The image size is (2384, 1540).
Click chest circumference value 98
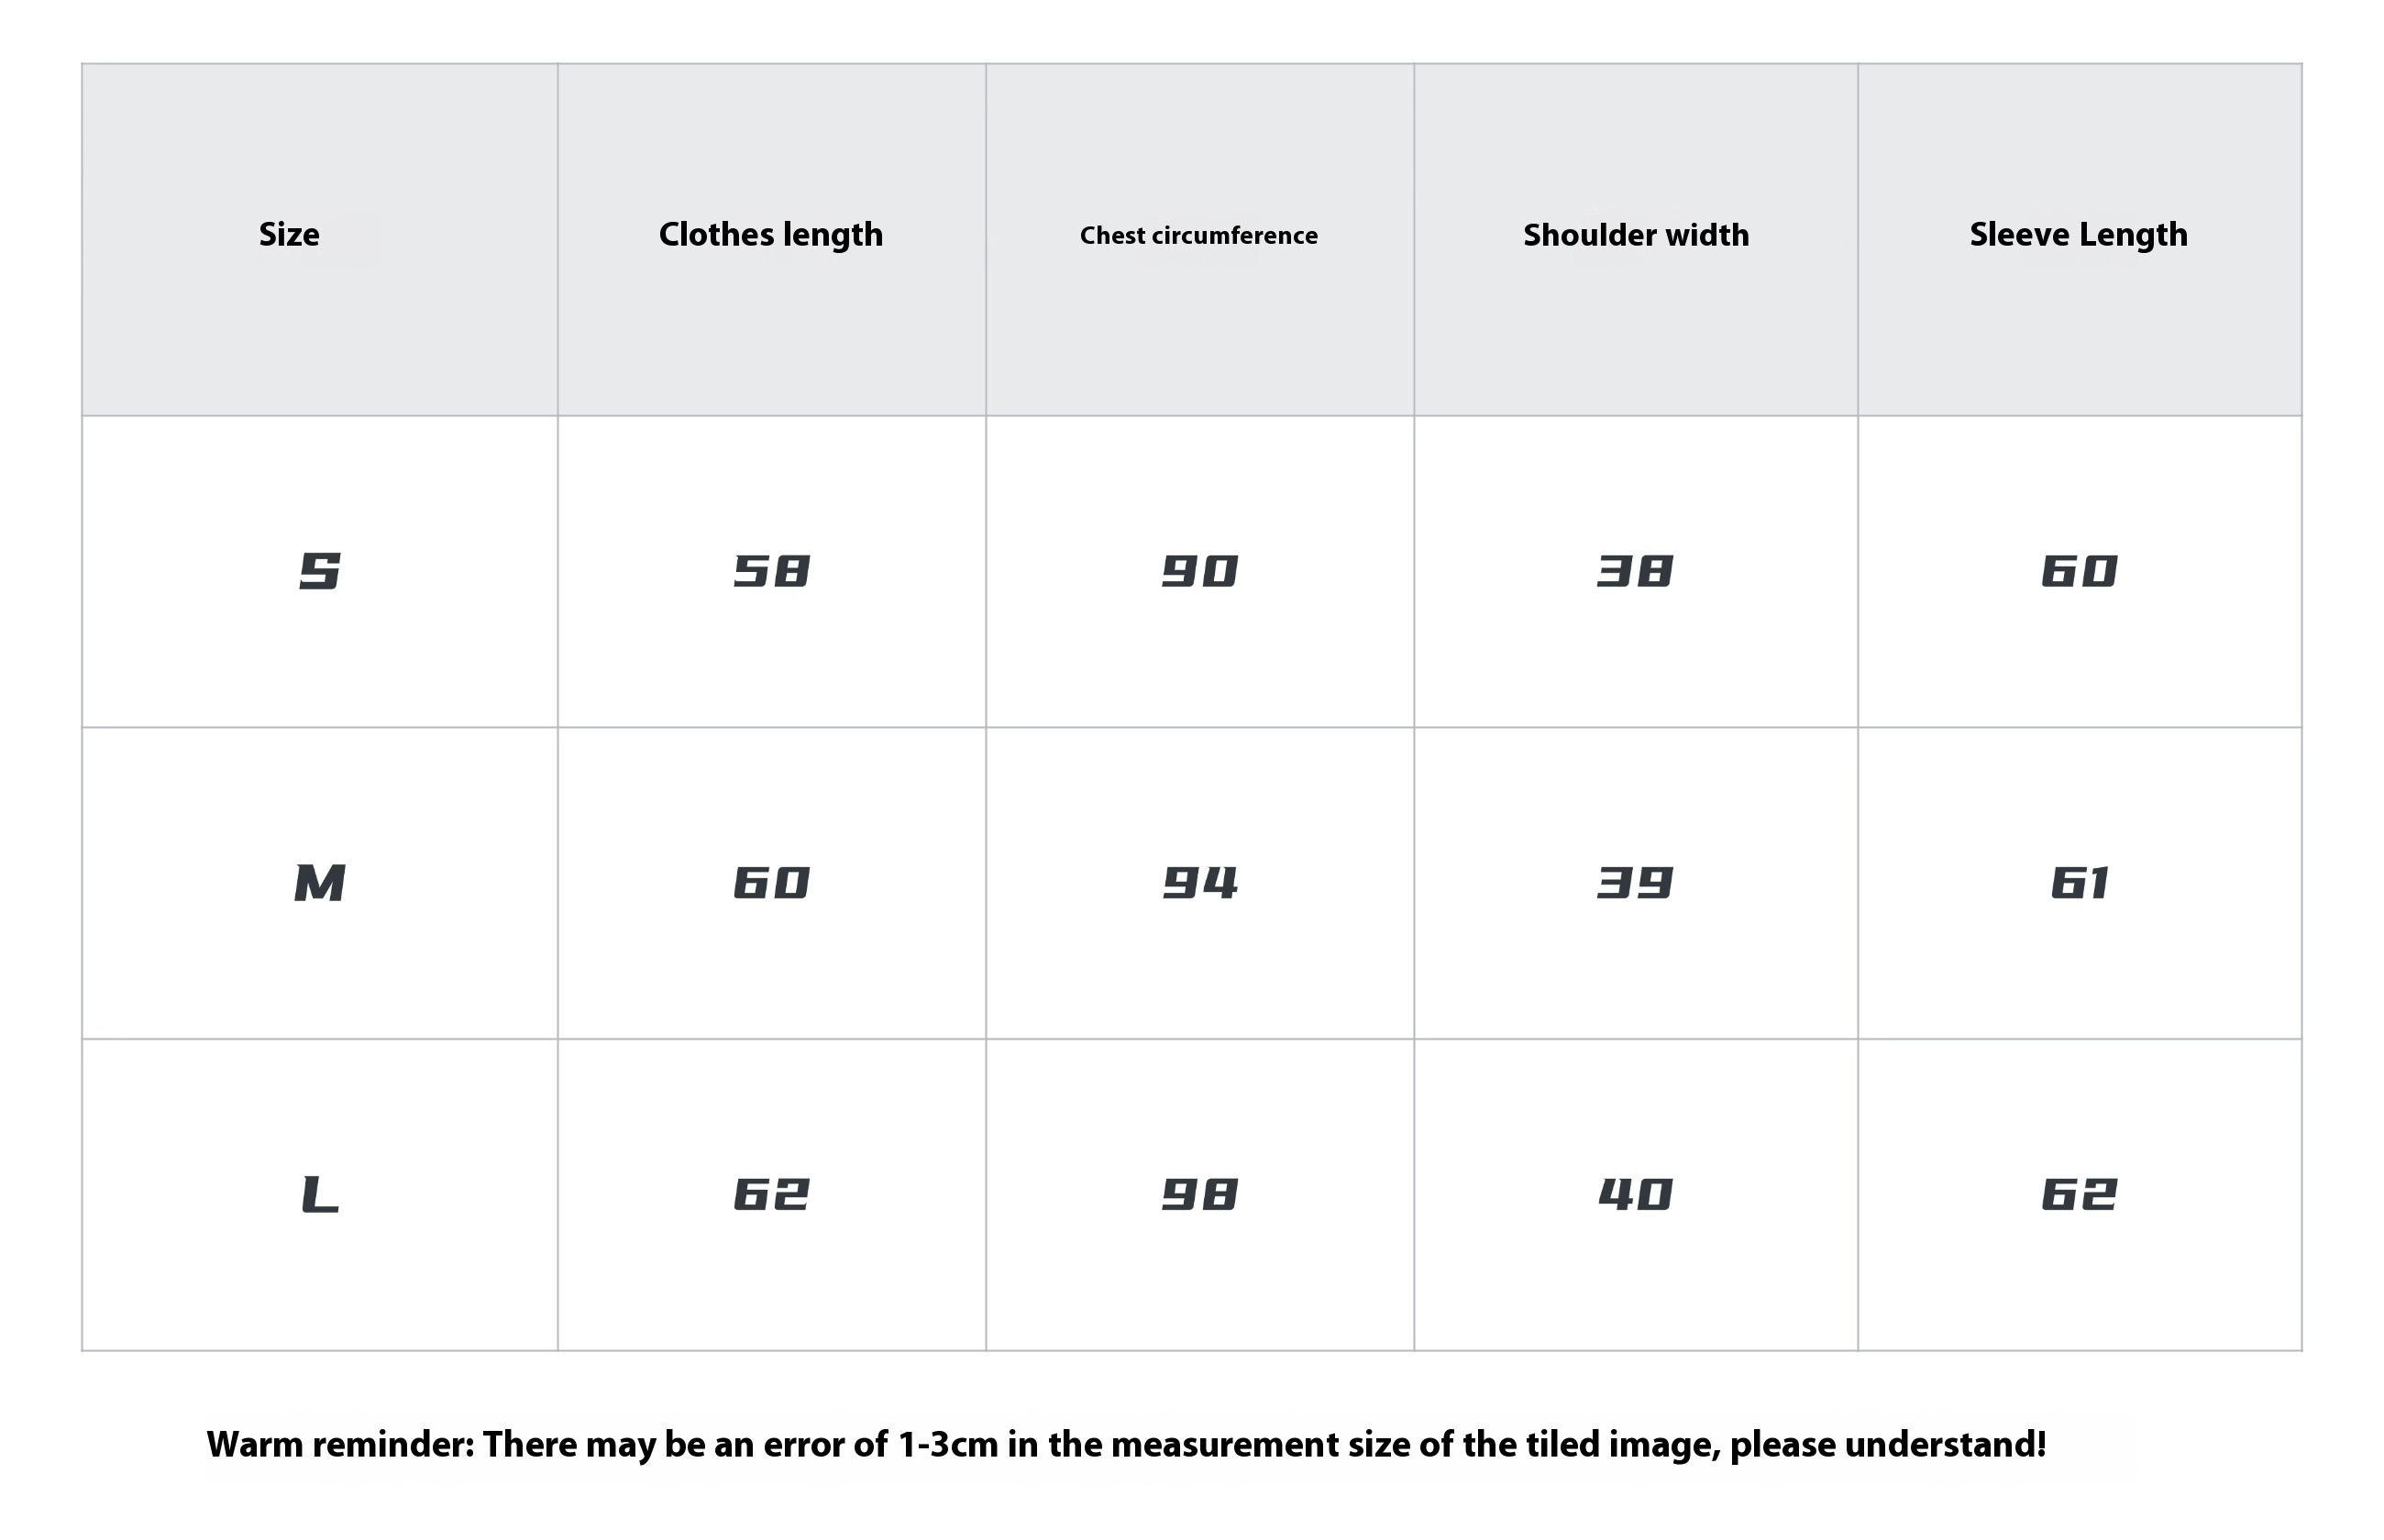tap(1200, 1195)
